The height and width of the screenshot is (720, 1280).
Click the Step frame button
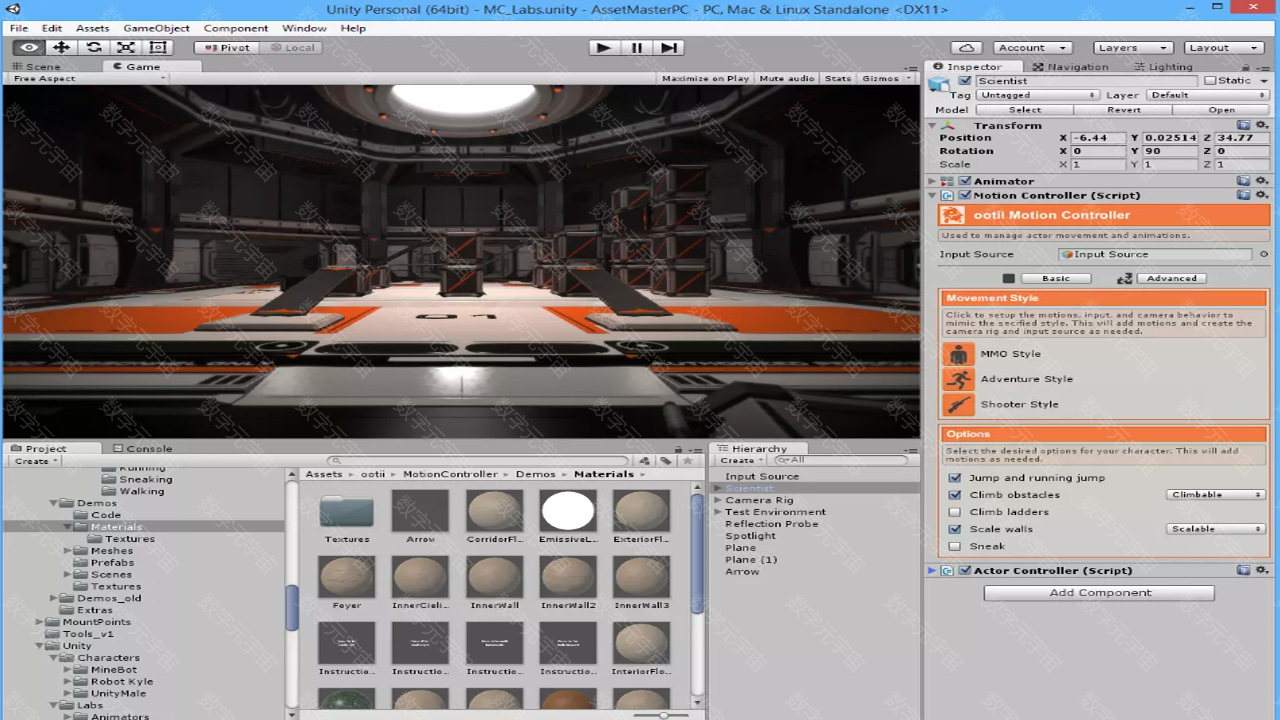pos(669,47)
